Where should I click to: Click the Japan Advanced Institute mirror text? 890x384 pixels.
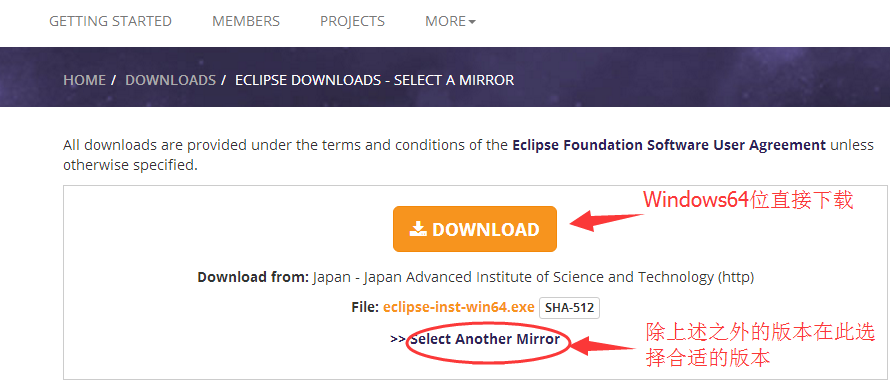pyautogui.click(x=532, y=277)
